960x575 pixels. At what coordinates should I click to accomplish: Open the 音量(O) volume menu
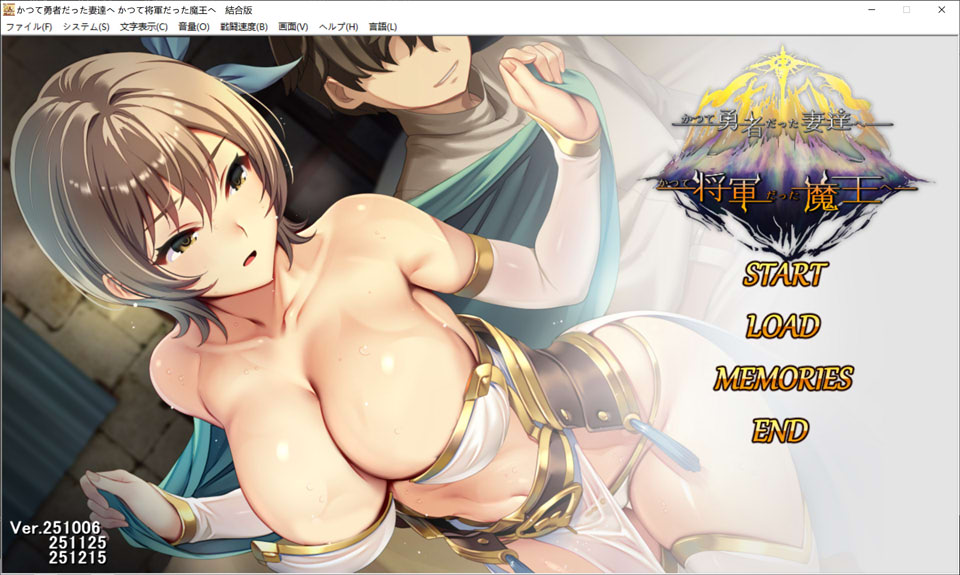coord(193,27)
